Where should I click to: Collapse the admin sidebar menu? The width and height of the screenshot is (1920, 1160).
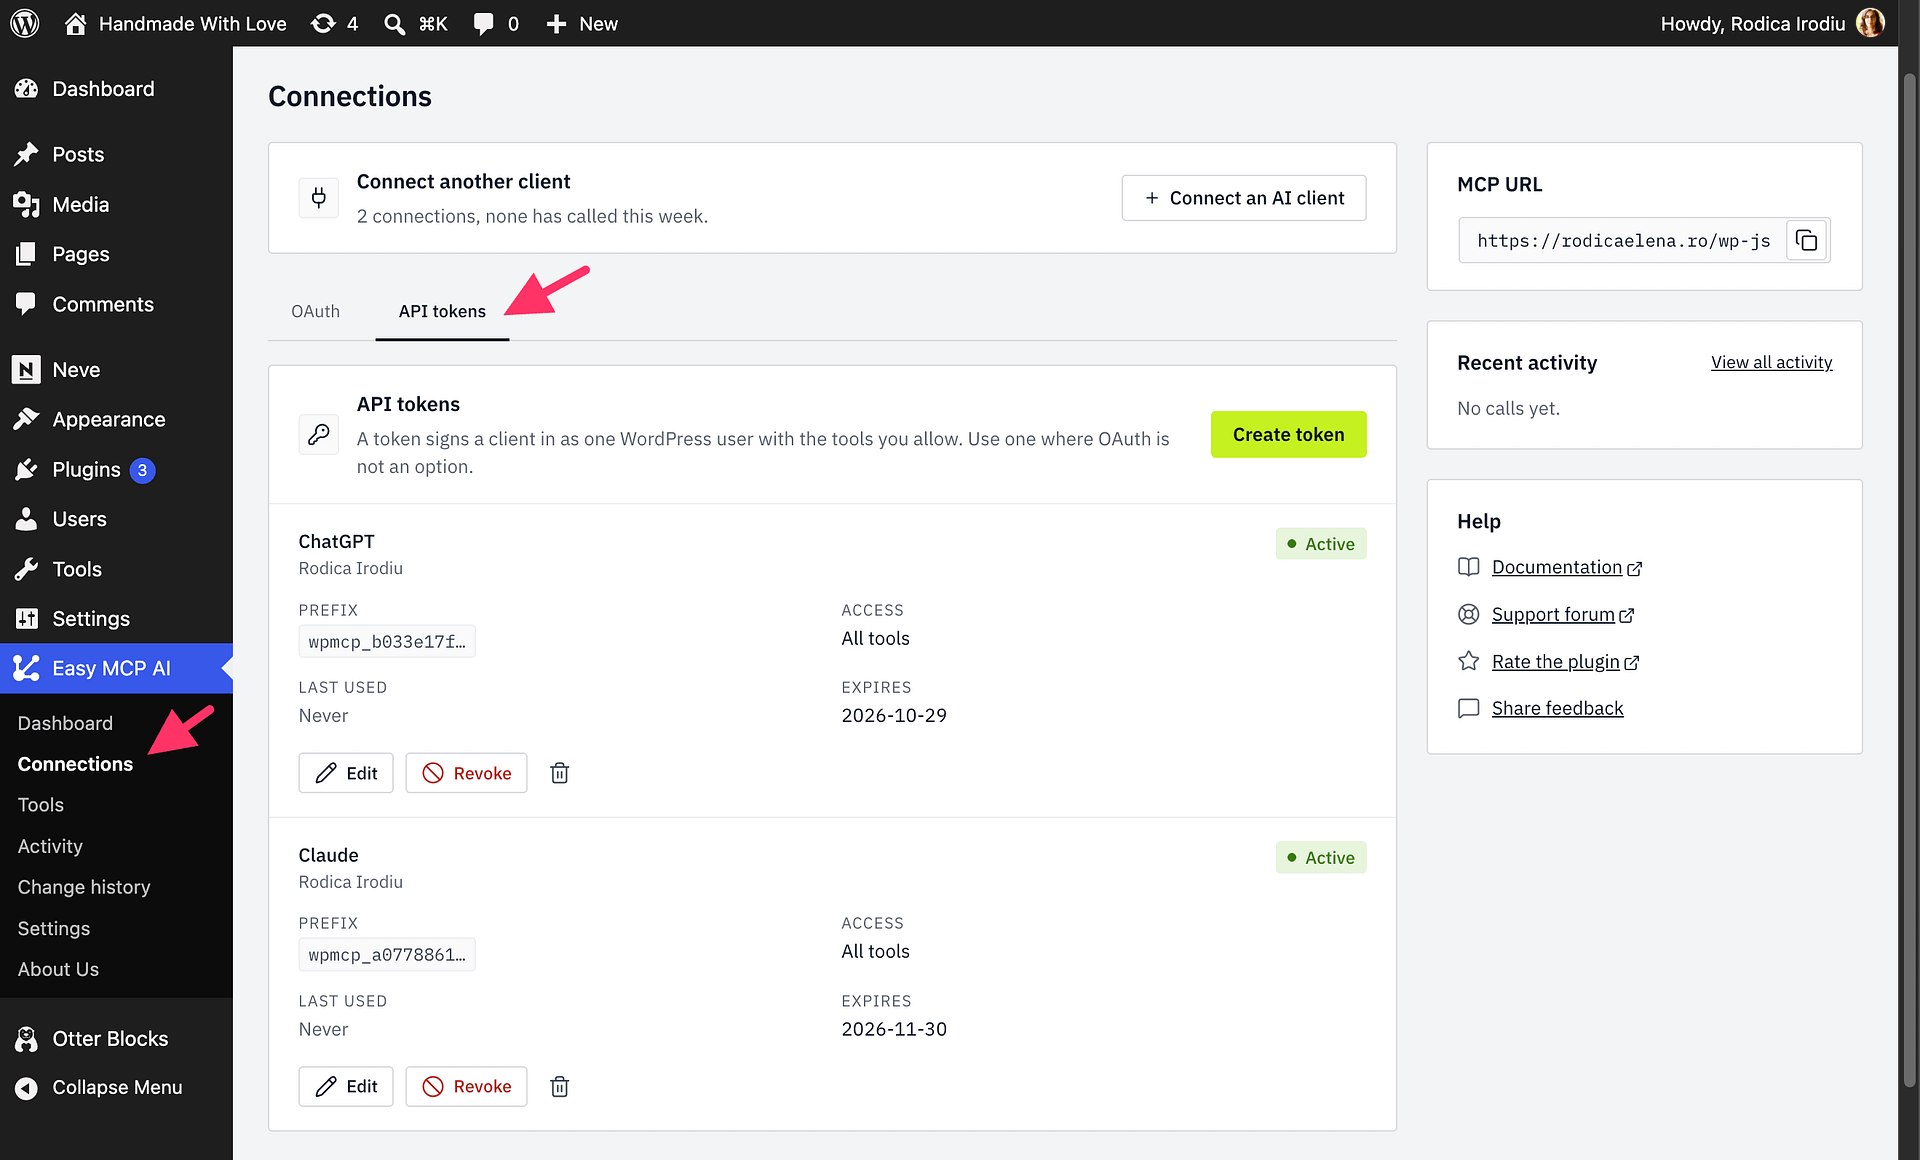click(116, 1087)
